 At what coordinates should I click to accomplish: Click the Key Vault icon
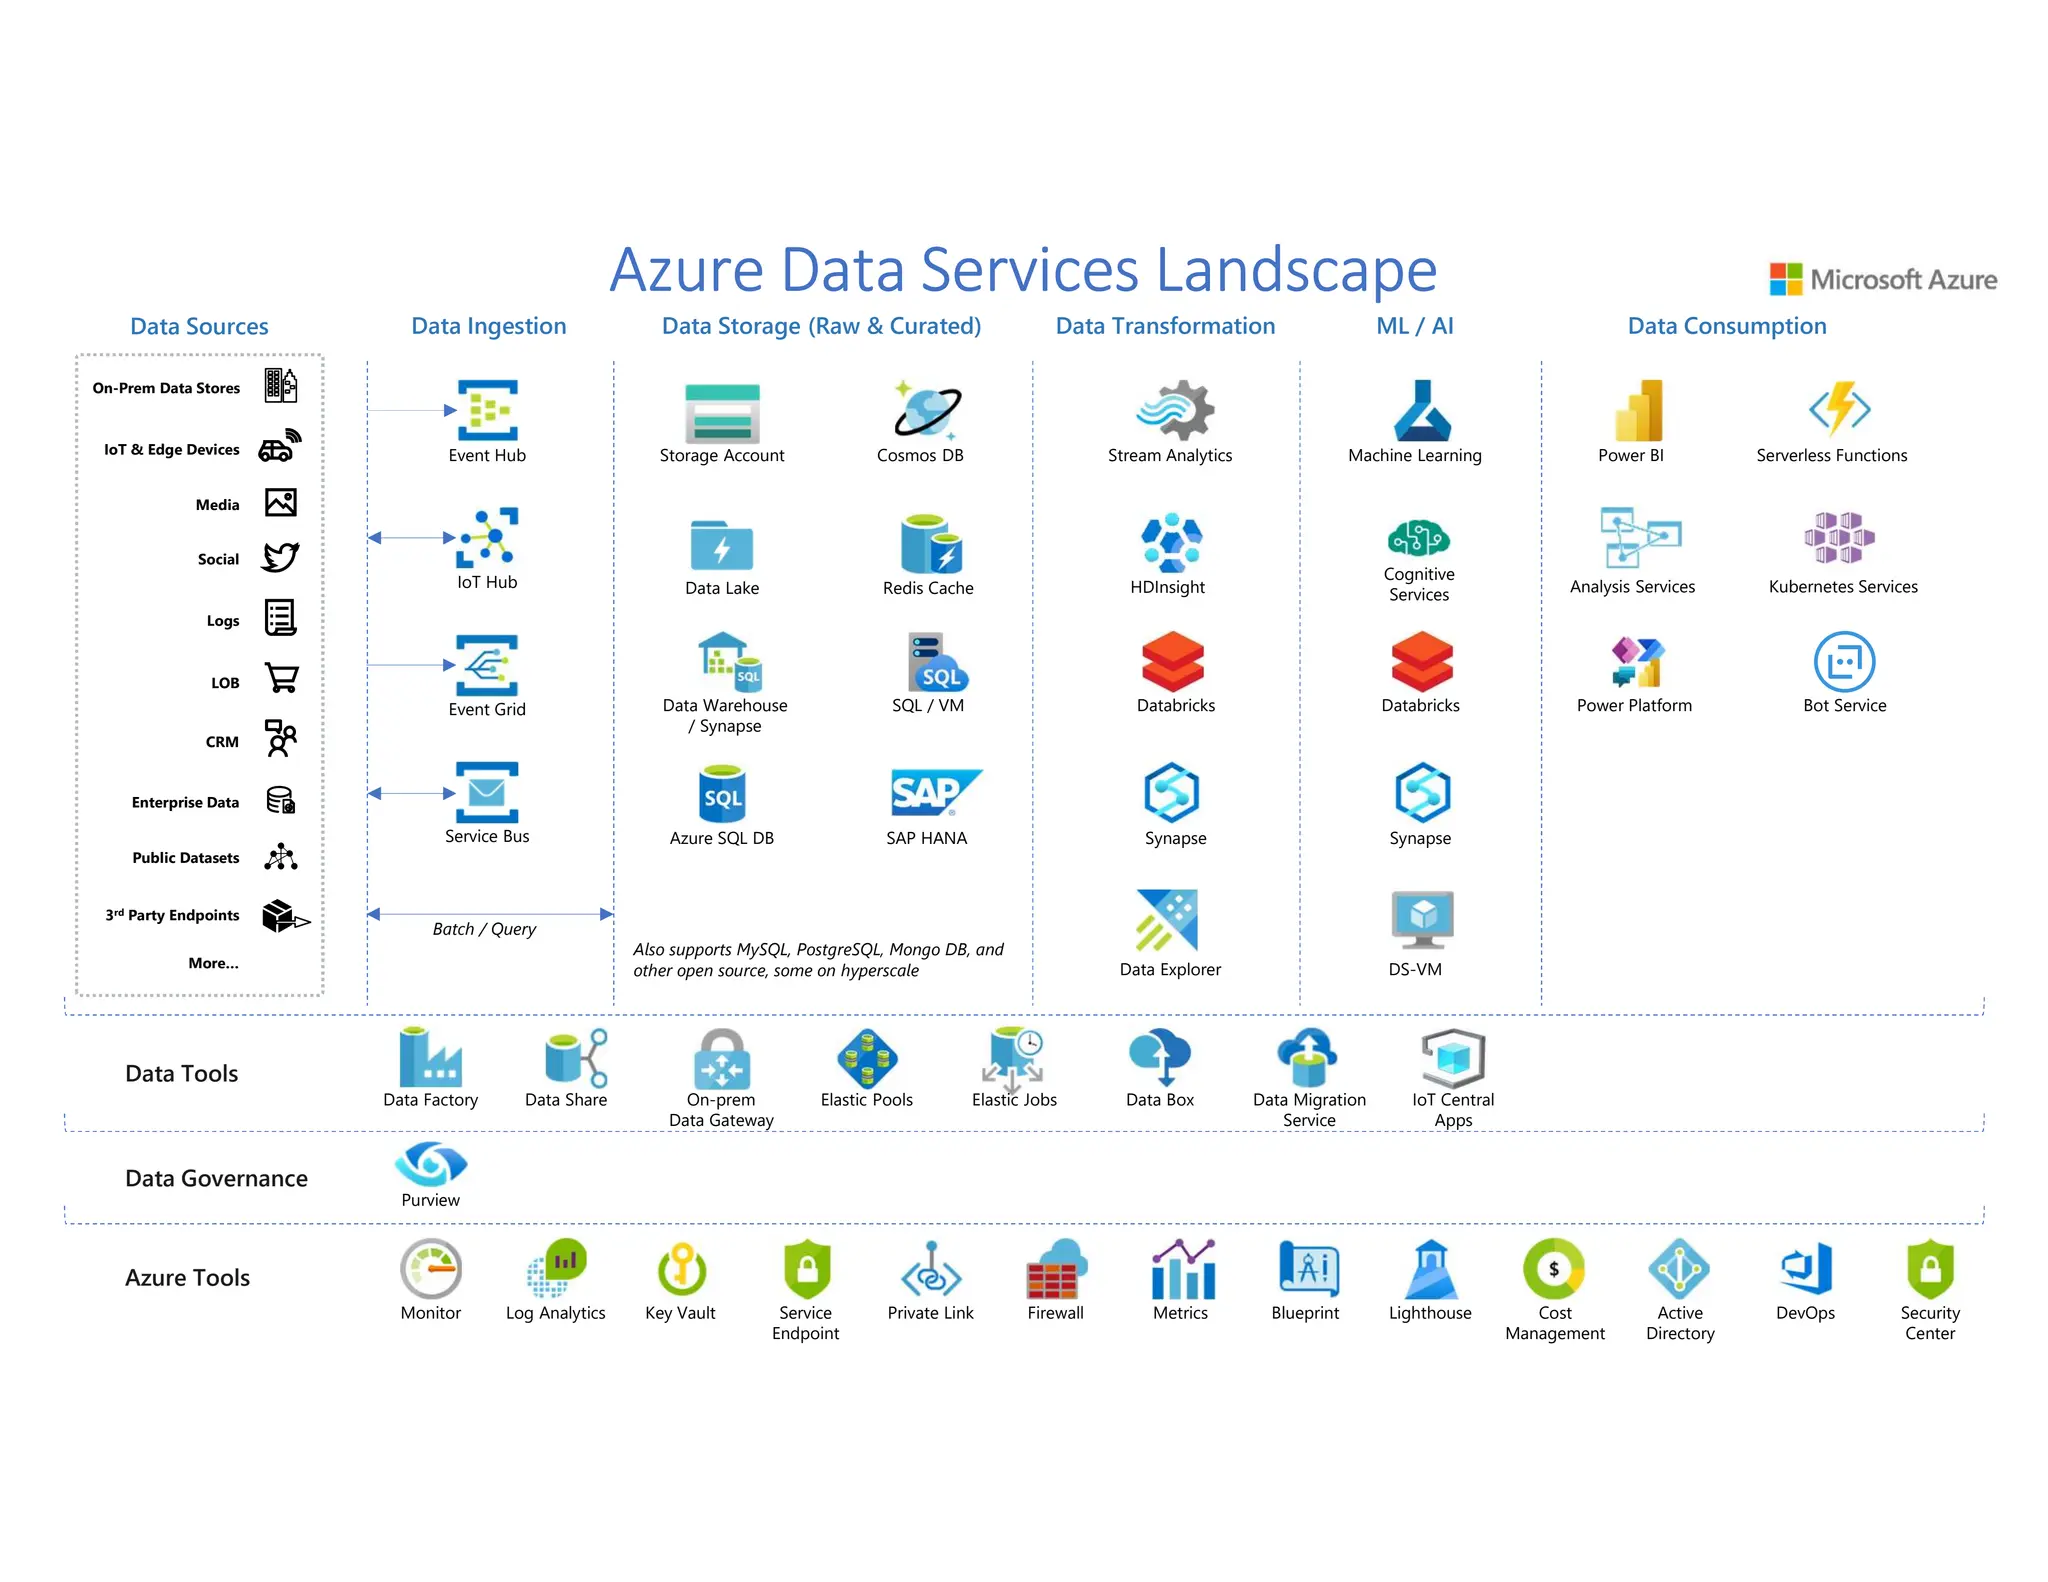[x=681, y=1269]
